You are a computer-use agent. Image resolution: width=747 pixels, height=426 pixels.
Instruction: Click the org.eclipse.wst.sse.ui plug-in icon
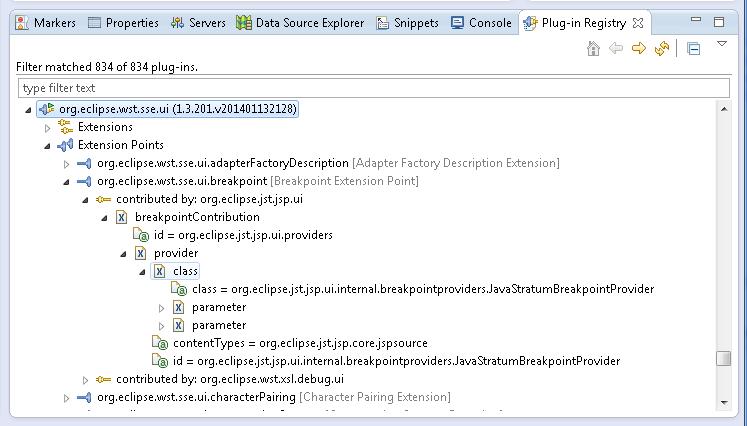[47, 109]
